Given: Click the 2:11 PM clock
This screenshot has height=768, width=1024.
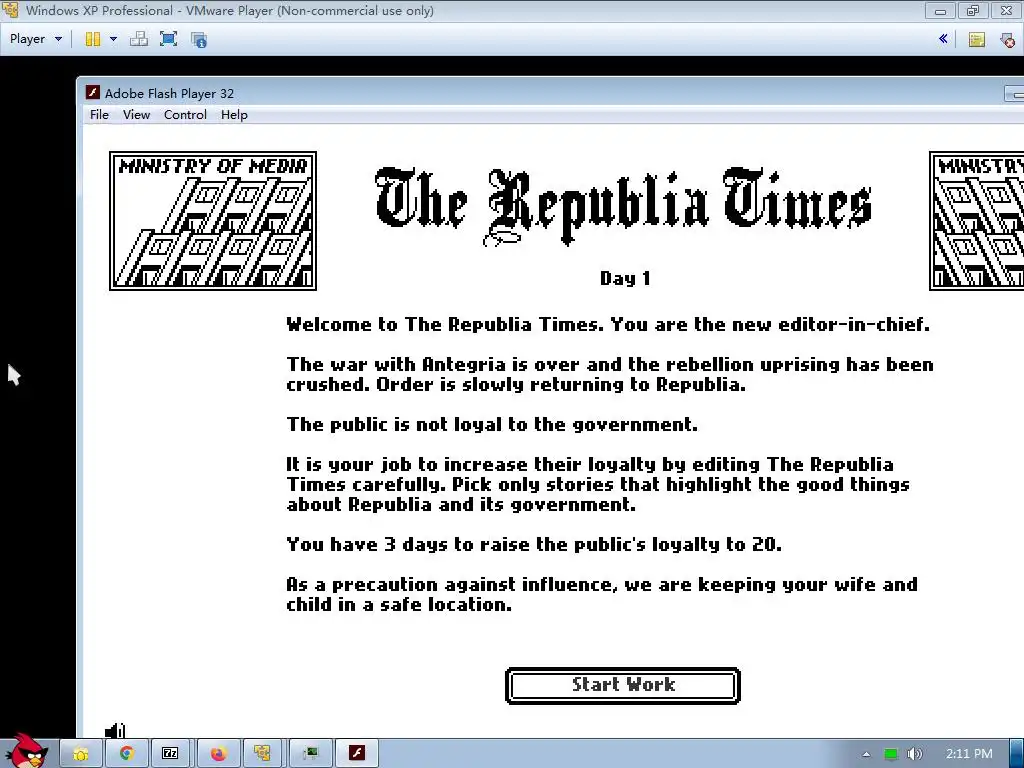Looking at the screenshot, I should tap(969, 754).
